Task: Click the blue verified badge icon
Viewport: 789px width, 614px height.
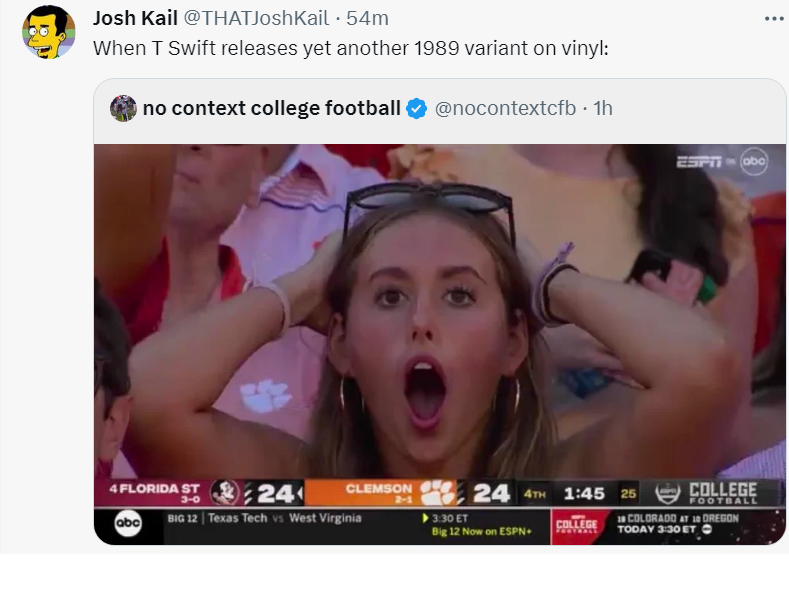Action: tap(417, 109)
